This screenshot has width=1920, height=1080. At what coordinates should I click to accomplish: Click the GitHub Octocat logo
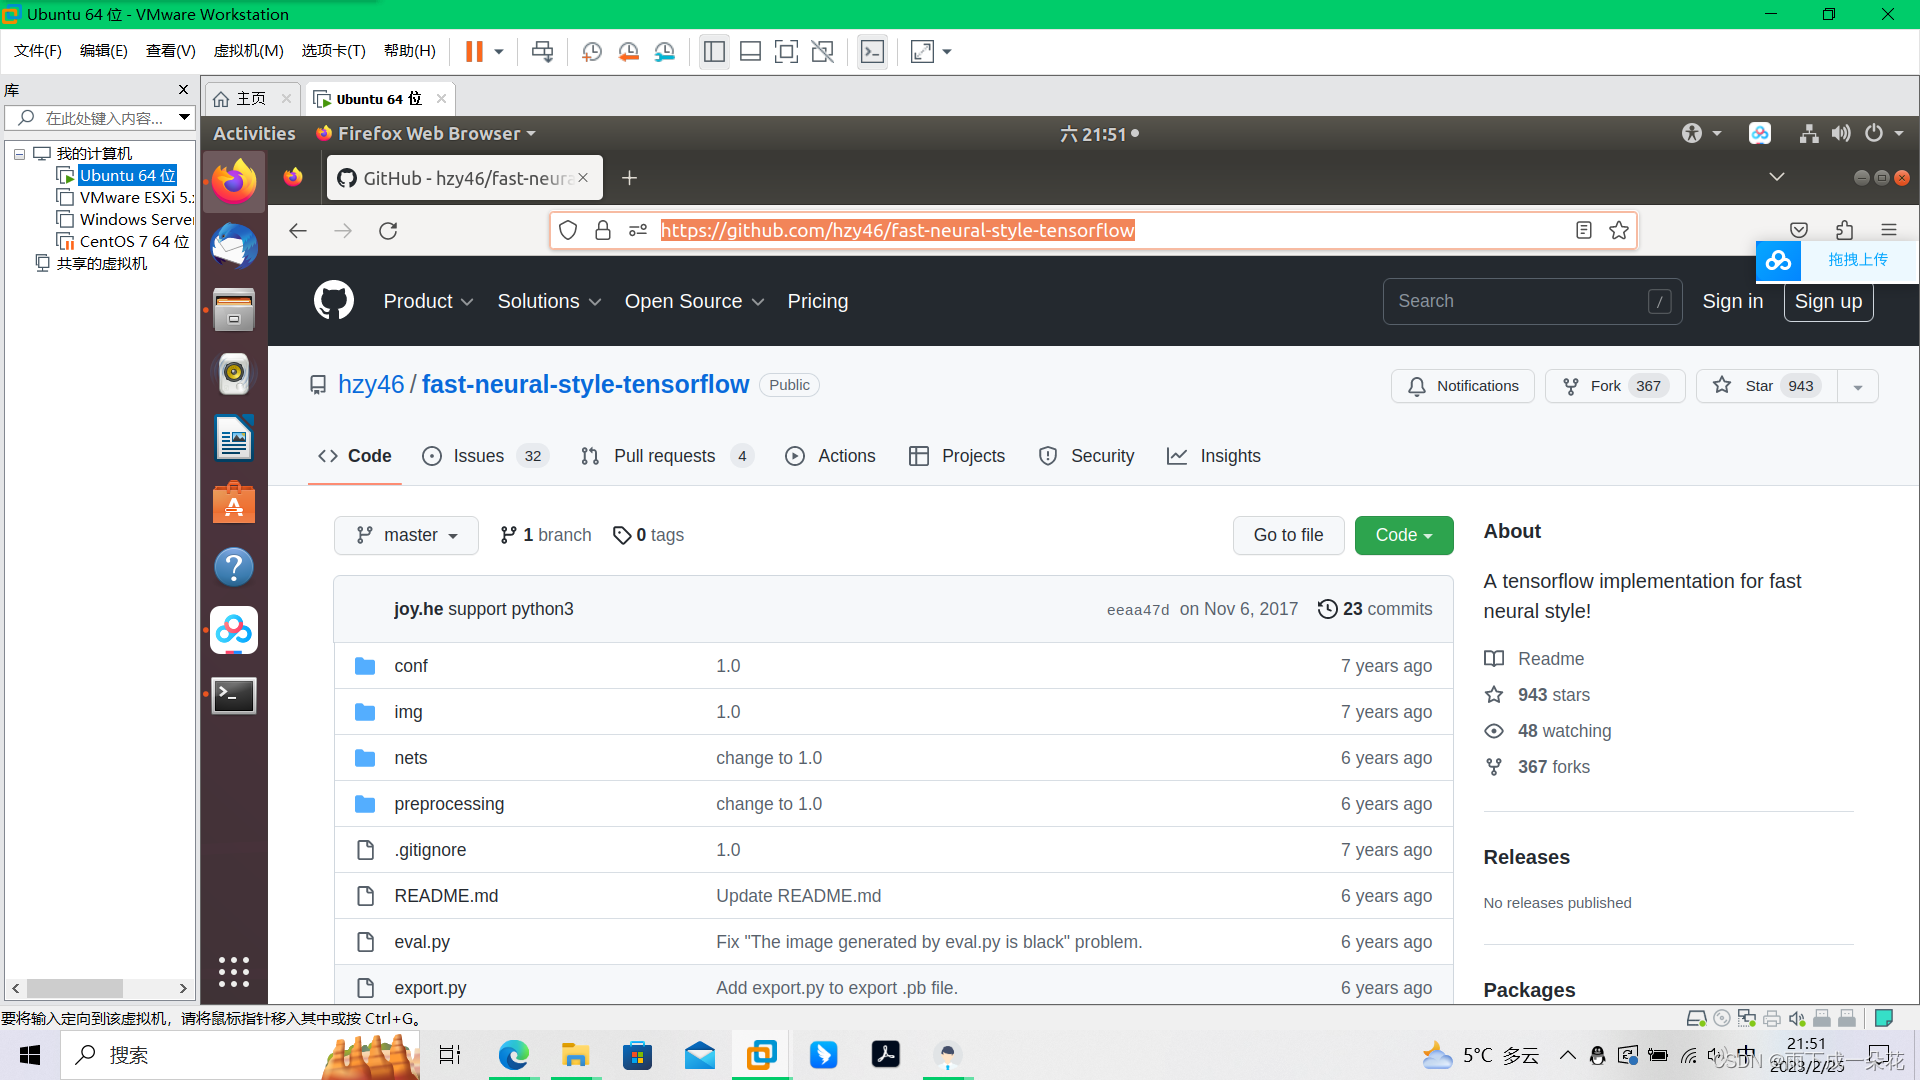point(334,301)
